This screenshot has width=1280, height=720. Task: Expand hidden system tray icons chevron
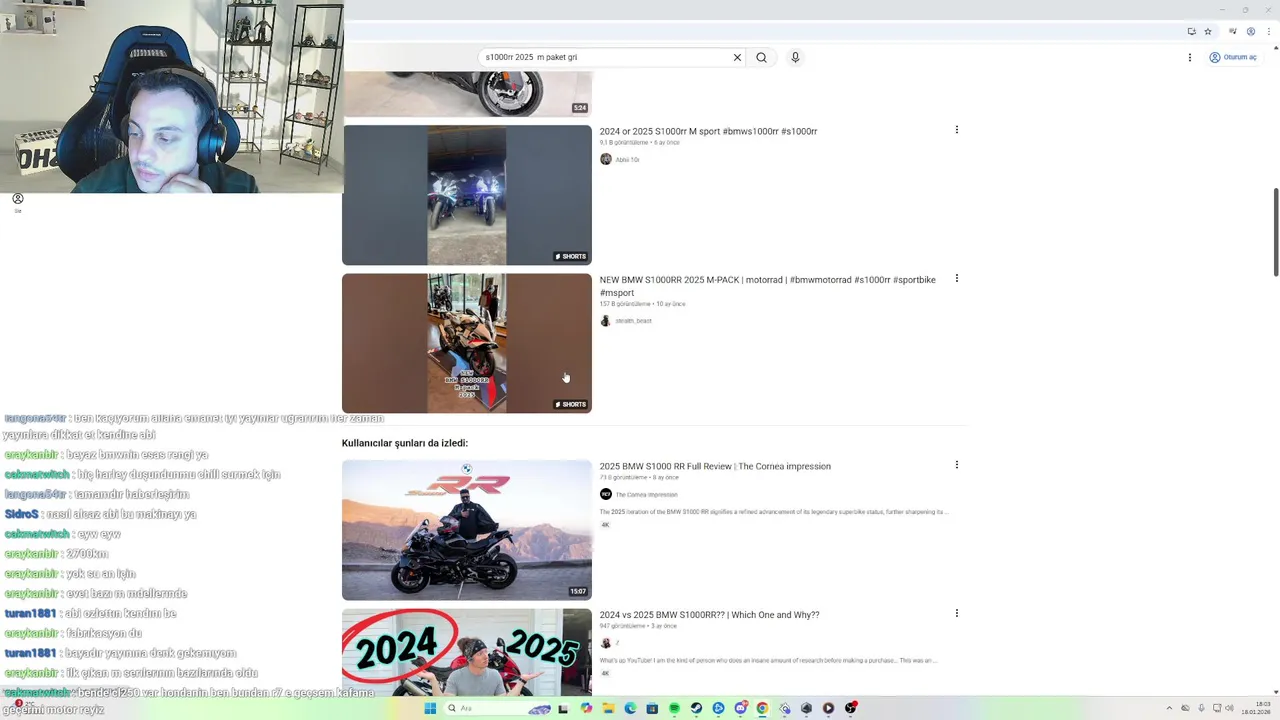coord(1169,708)
